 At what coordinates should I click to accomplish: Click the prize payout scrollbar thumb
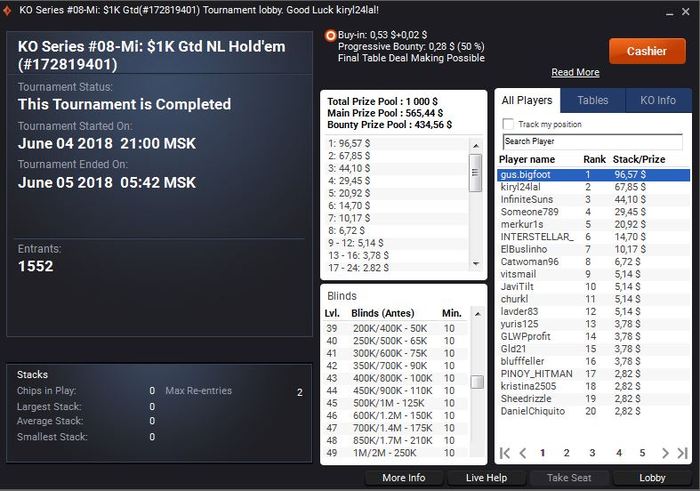pos(476,173)
